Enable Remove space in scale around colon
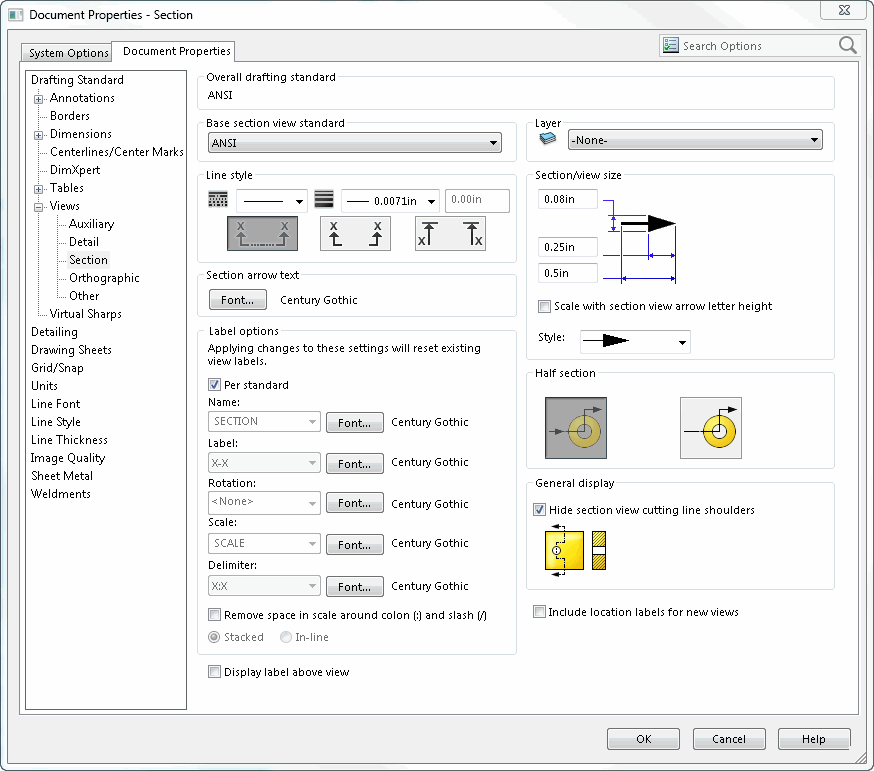874x771 pixels. (214, 614)
